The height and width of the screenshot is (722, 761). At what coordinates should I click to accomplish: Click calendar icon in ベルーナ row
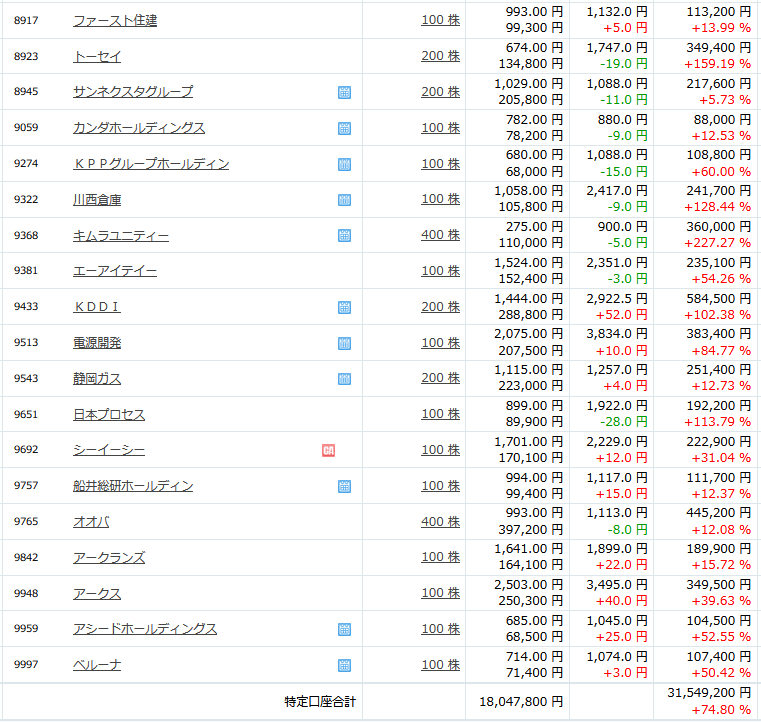click(x=344, y=665)
